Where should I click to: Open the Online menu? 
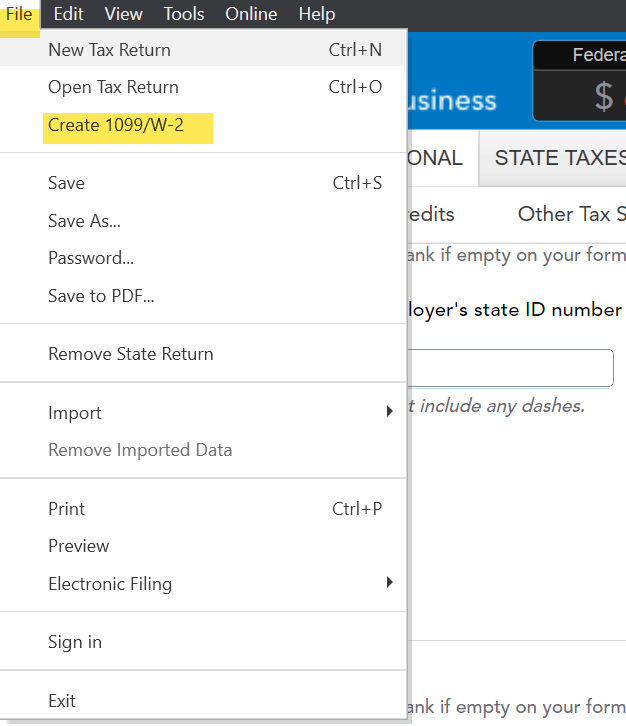251,14
